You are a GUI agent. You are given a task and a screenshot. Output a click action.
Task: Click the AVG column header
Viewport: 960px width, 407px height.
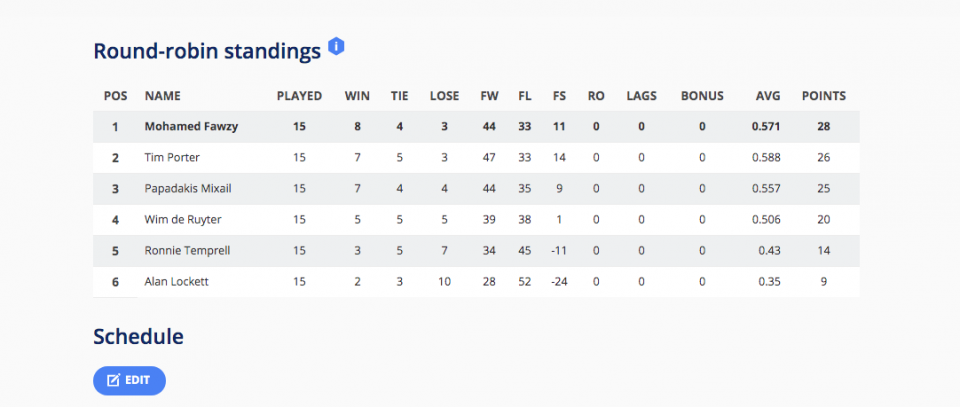(768, 96)
